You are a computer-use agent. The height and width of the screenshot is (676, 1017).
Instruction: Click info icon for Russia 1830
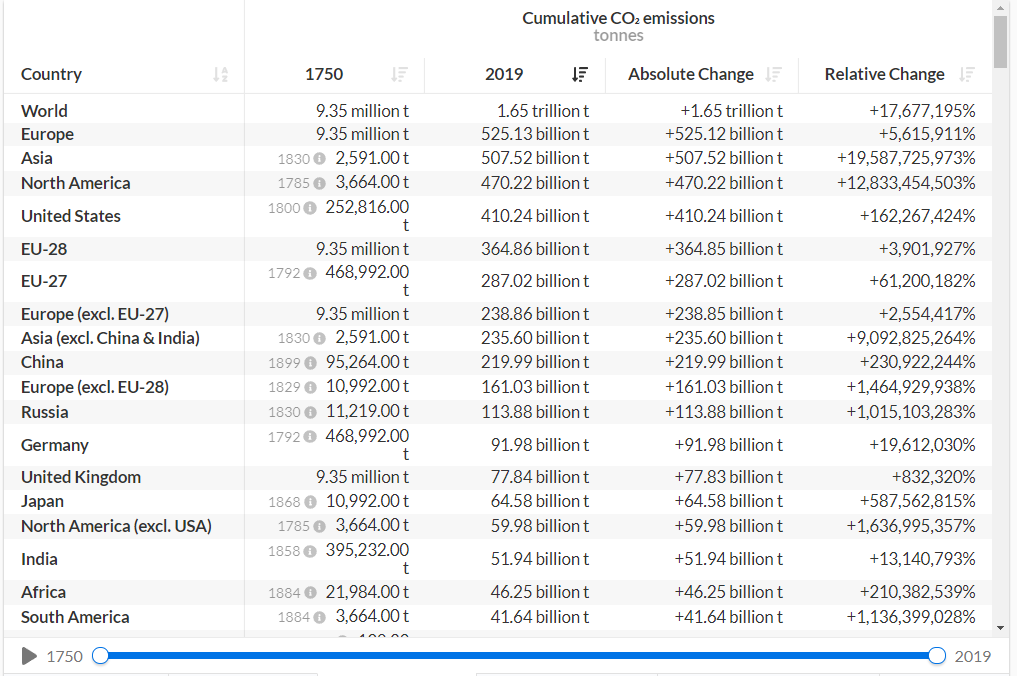310,413
